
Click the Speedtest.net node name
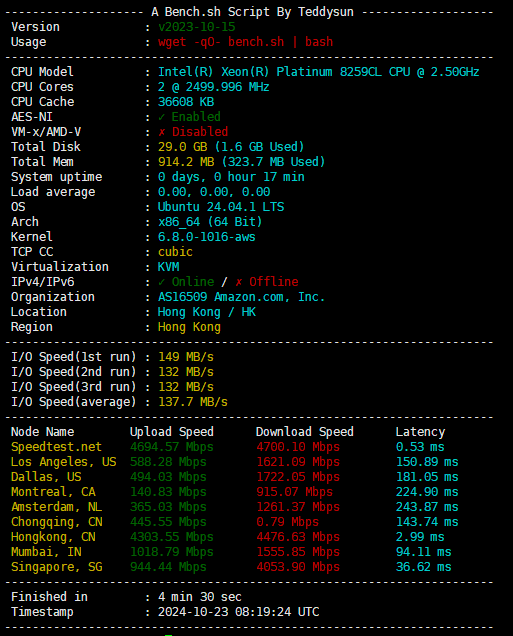click(56, 447)
